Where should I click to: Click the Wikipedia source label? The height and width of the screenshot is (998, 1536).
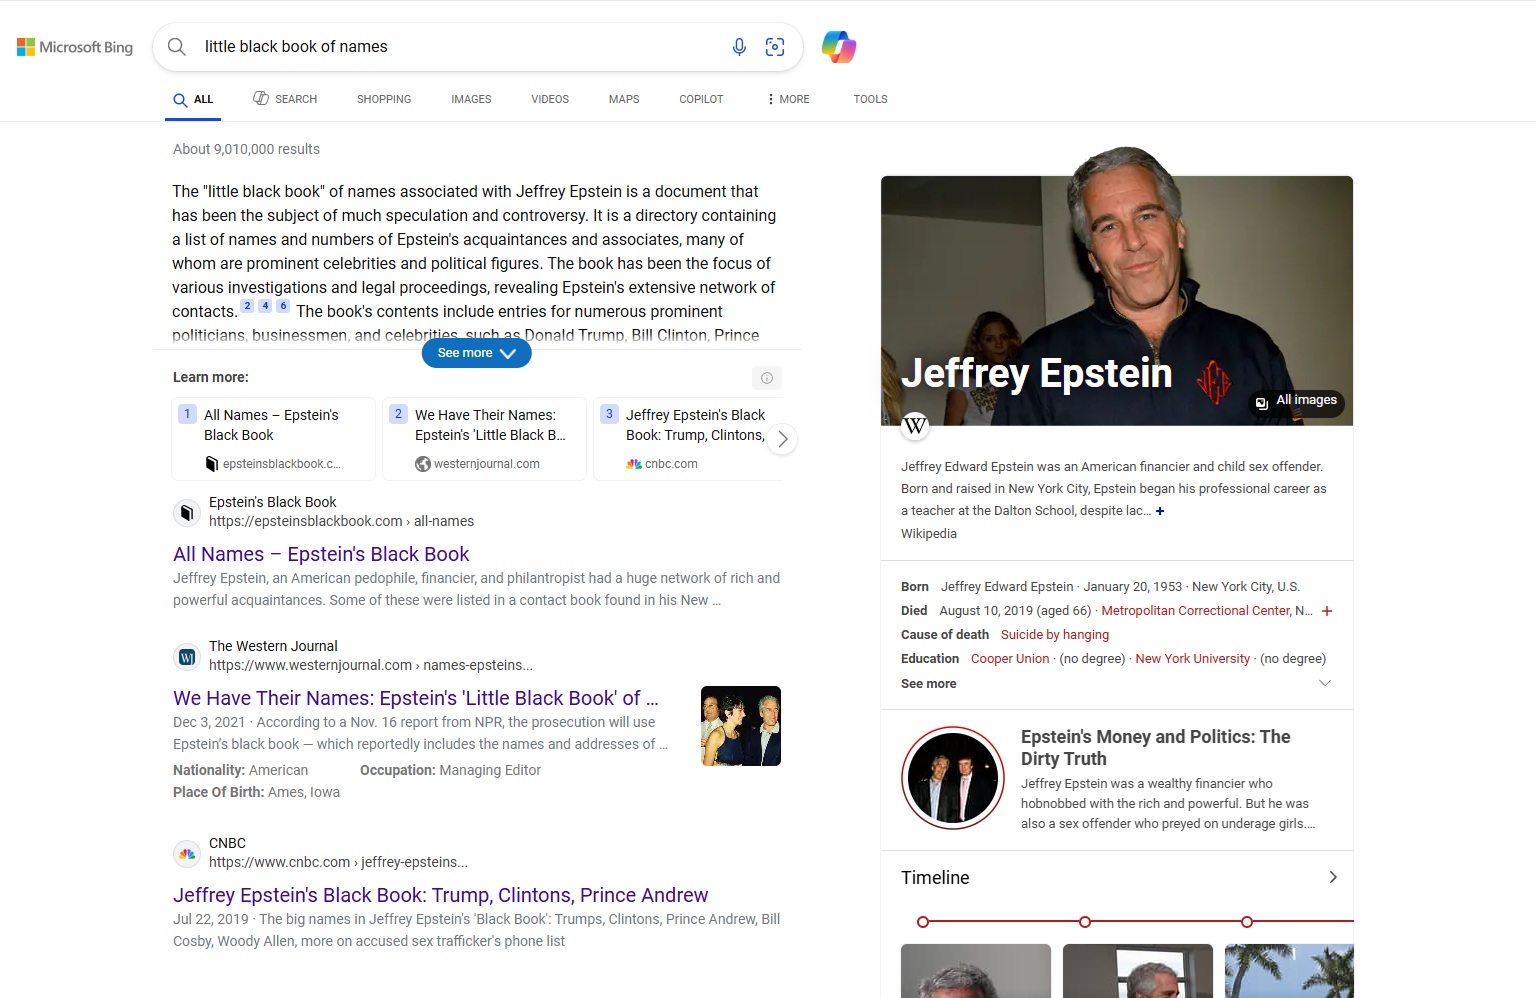[929, 534]
